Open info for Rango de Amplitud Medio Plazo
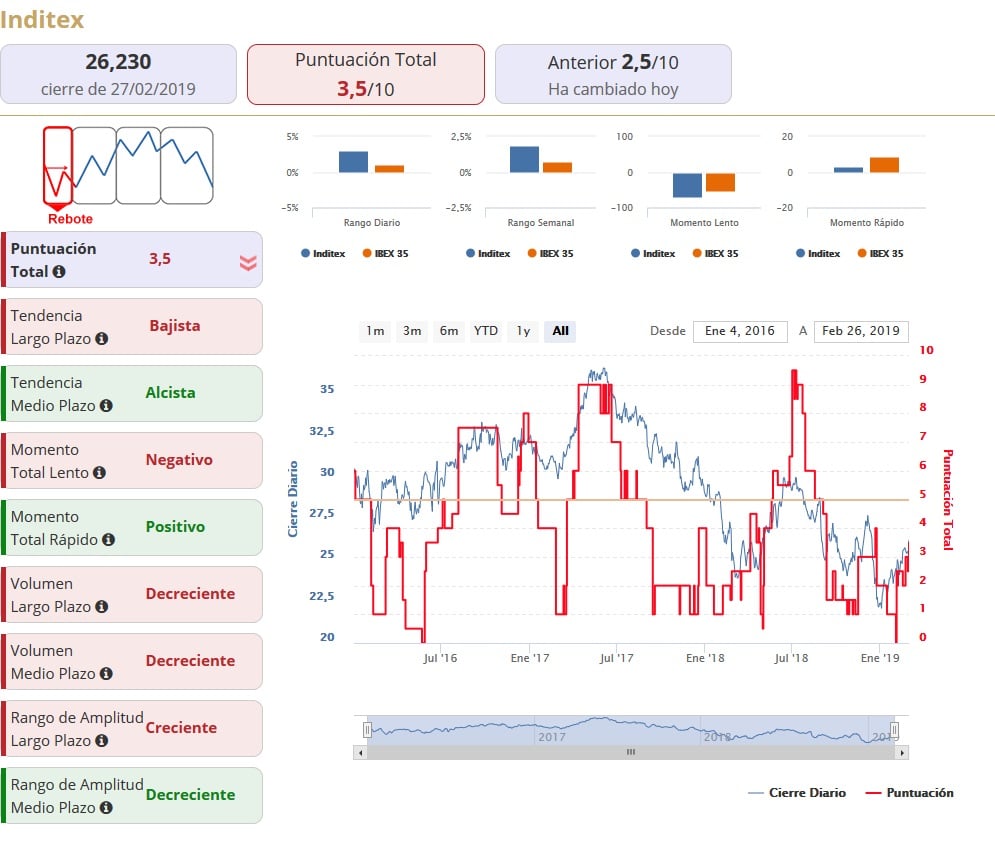This screenshot has height=841, width=995. [x=106, y=807]
